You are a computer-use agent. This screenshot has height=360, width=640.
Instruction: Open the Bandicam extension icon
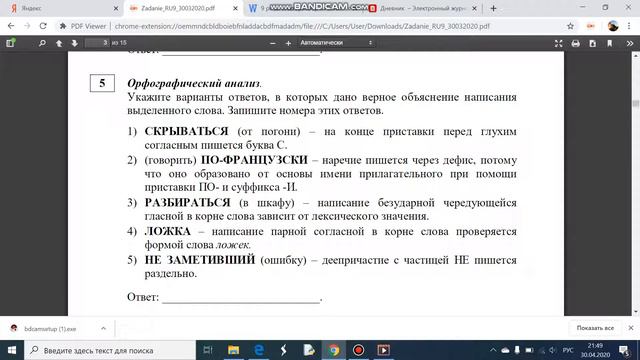coord(591,26)
